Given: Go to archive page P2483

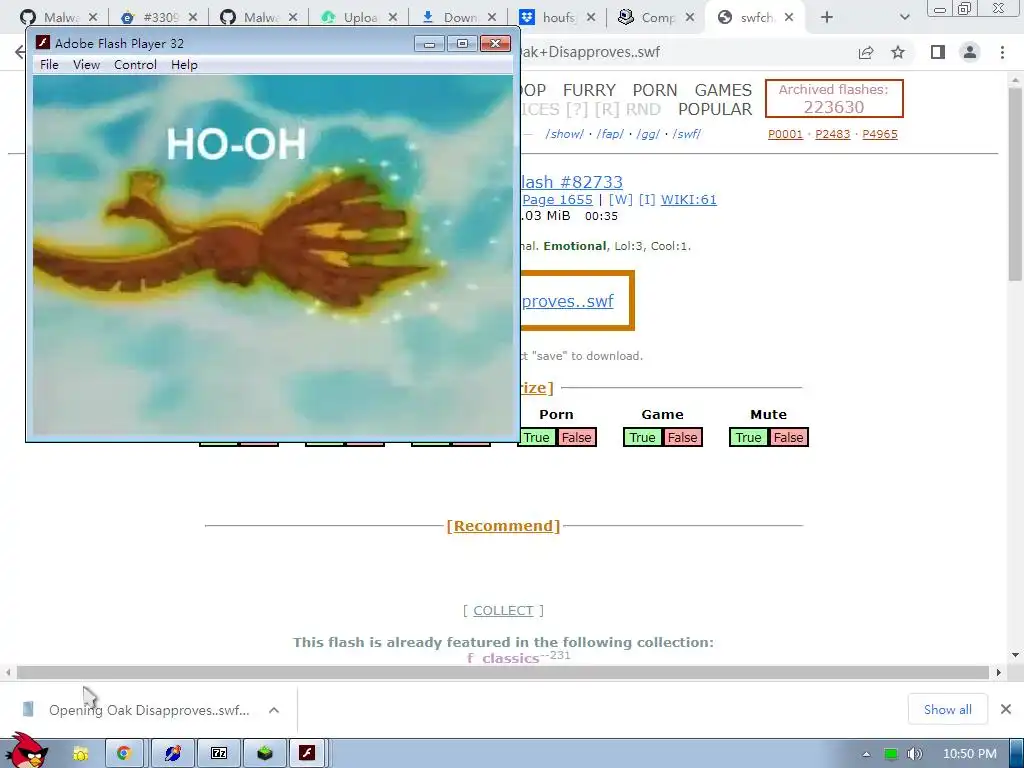Looking at the screenshot, I should (833, 134).
